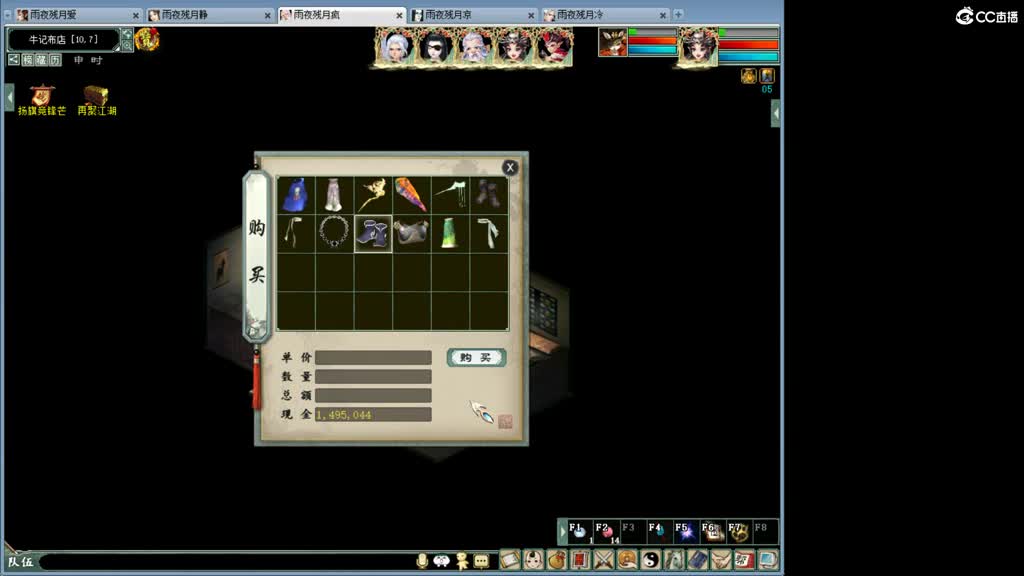
Task: Click the 总额 total amount field
Action: click(x=373, y=396)
